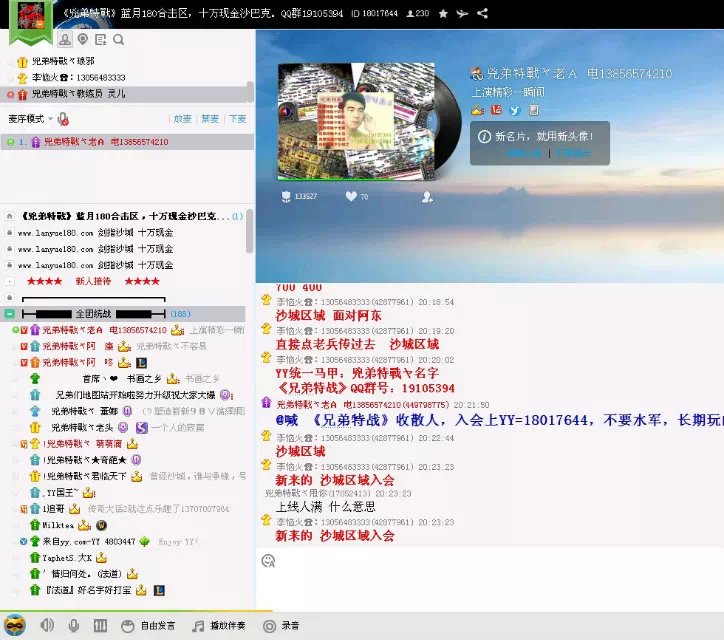The image size is (724, 640).
Task: Collapse the 全团统战 channel group
Action: coord(10,313)
